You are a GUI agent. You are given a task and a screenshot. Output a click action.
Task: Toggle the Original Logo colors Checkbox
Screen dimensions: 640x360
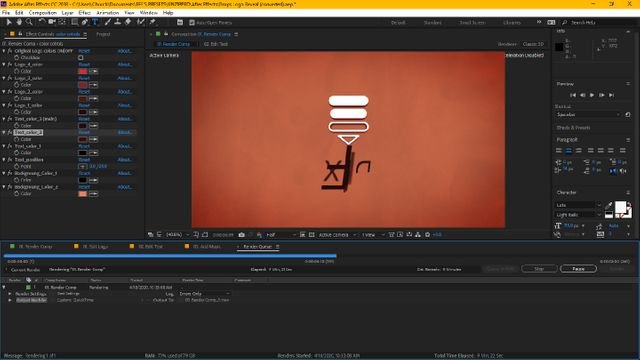[x=81, y=58]
